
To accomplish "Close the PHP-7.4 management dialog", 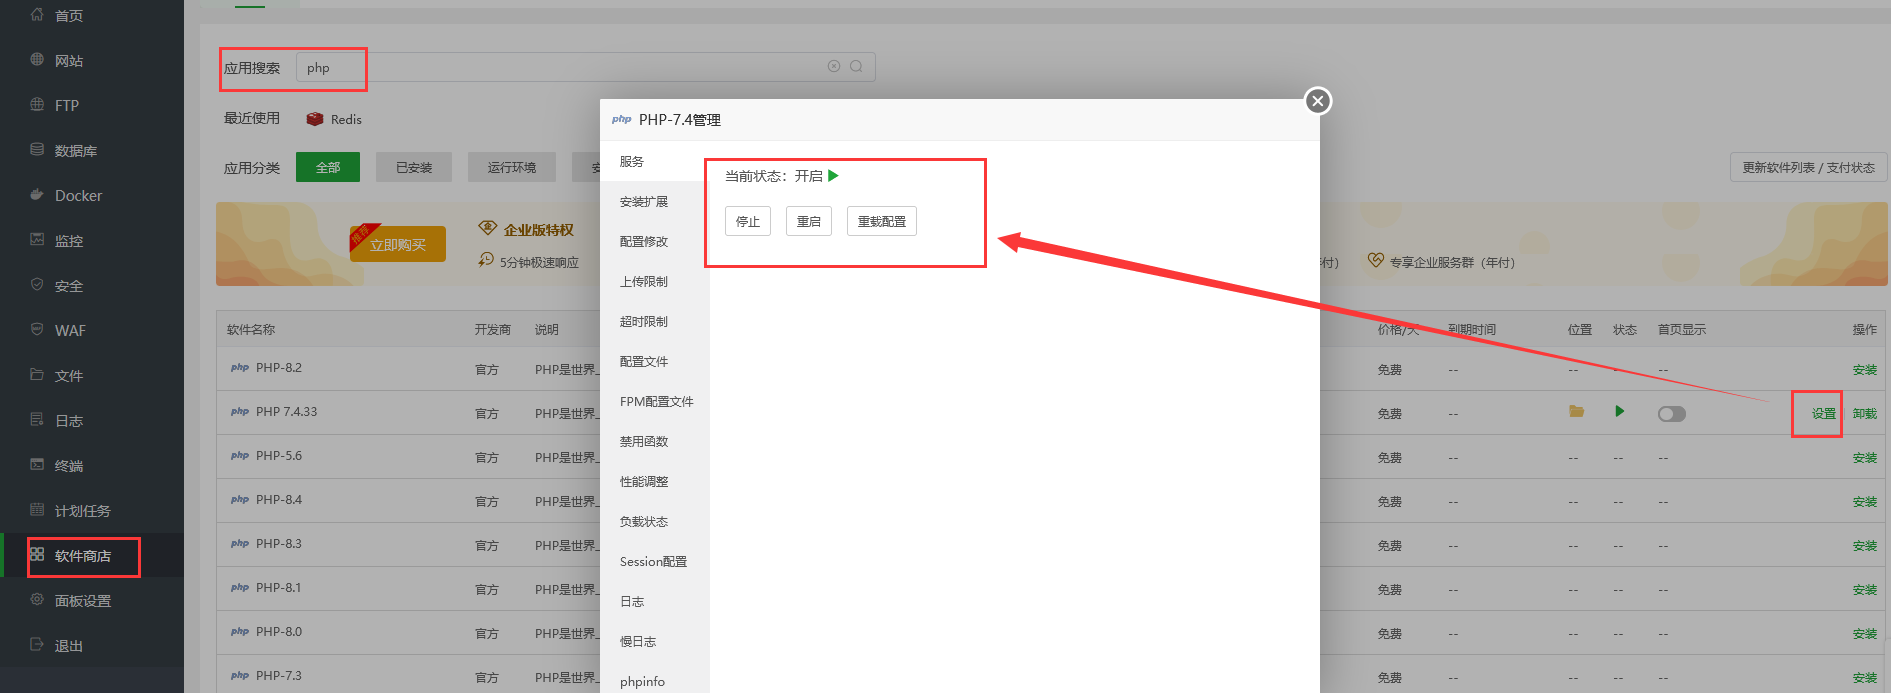I will [x=1318, y=101].
